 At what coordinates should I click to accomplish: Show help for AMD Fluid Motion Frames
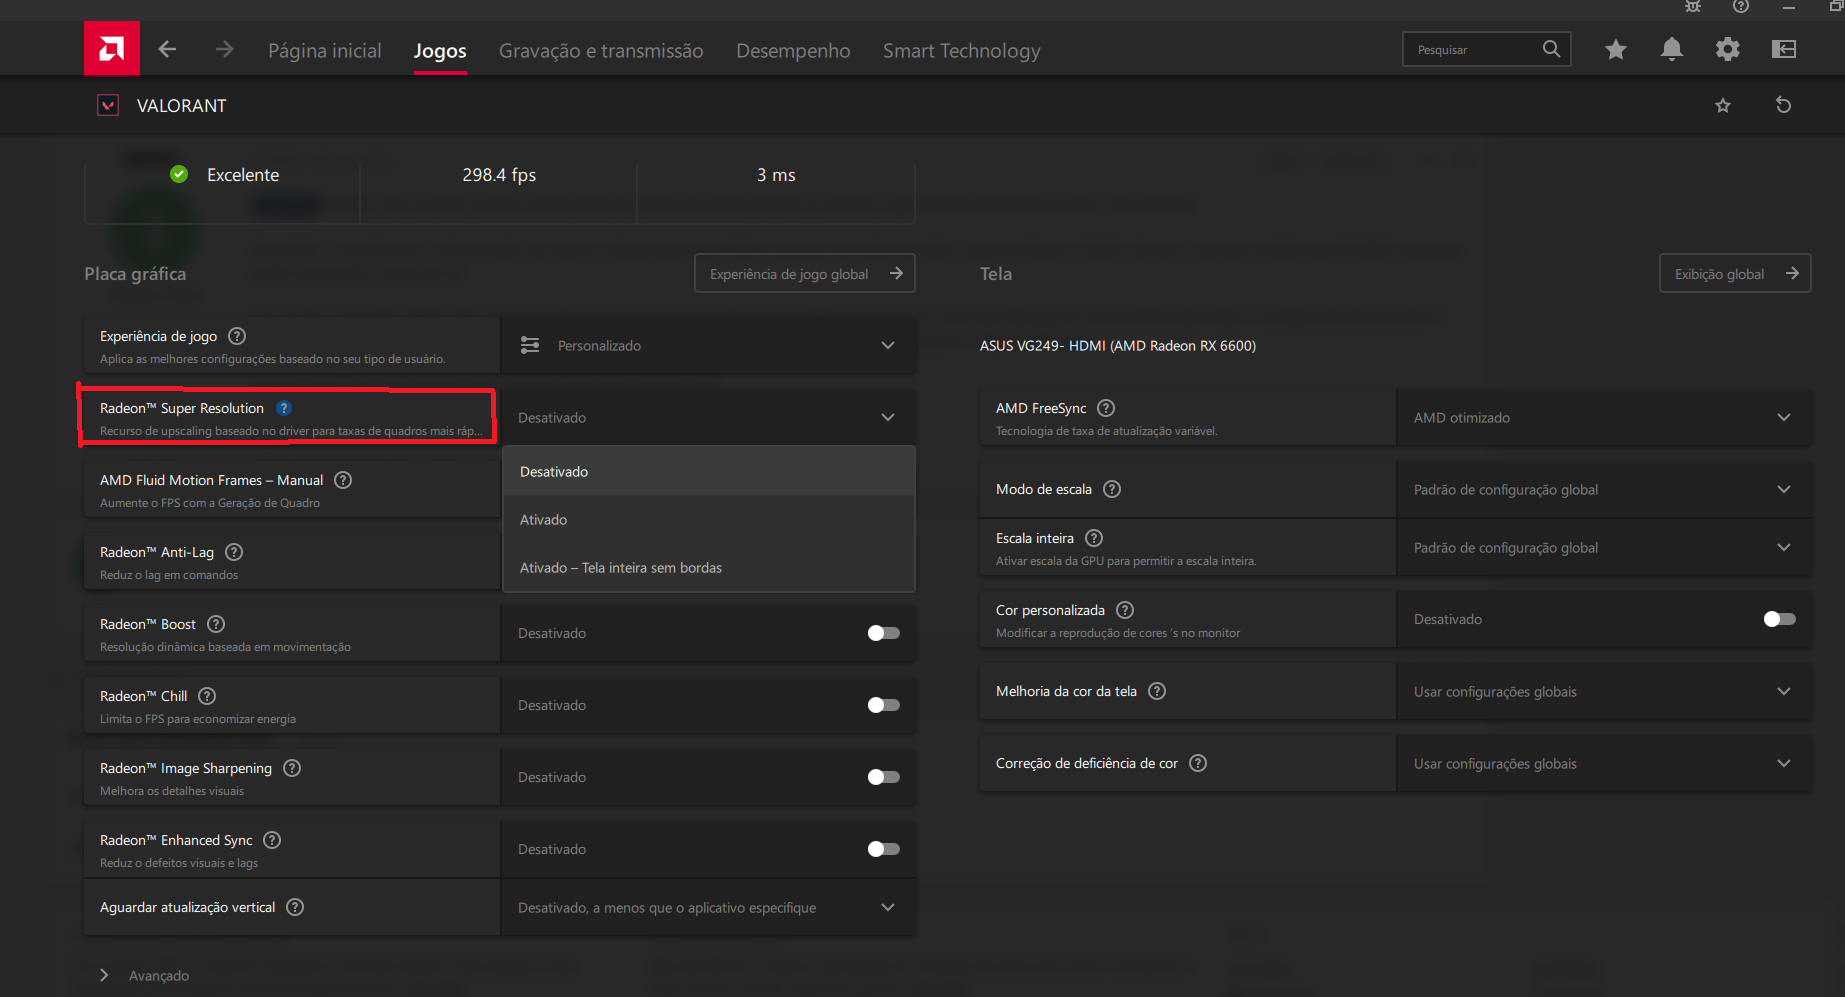[x=343, y=480]
